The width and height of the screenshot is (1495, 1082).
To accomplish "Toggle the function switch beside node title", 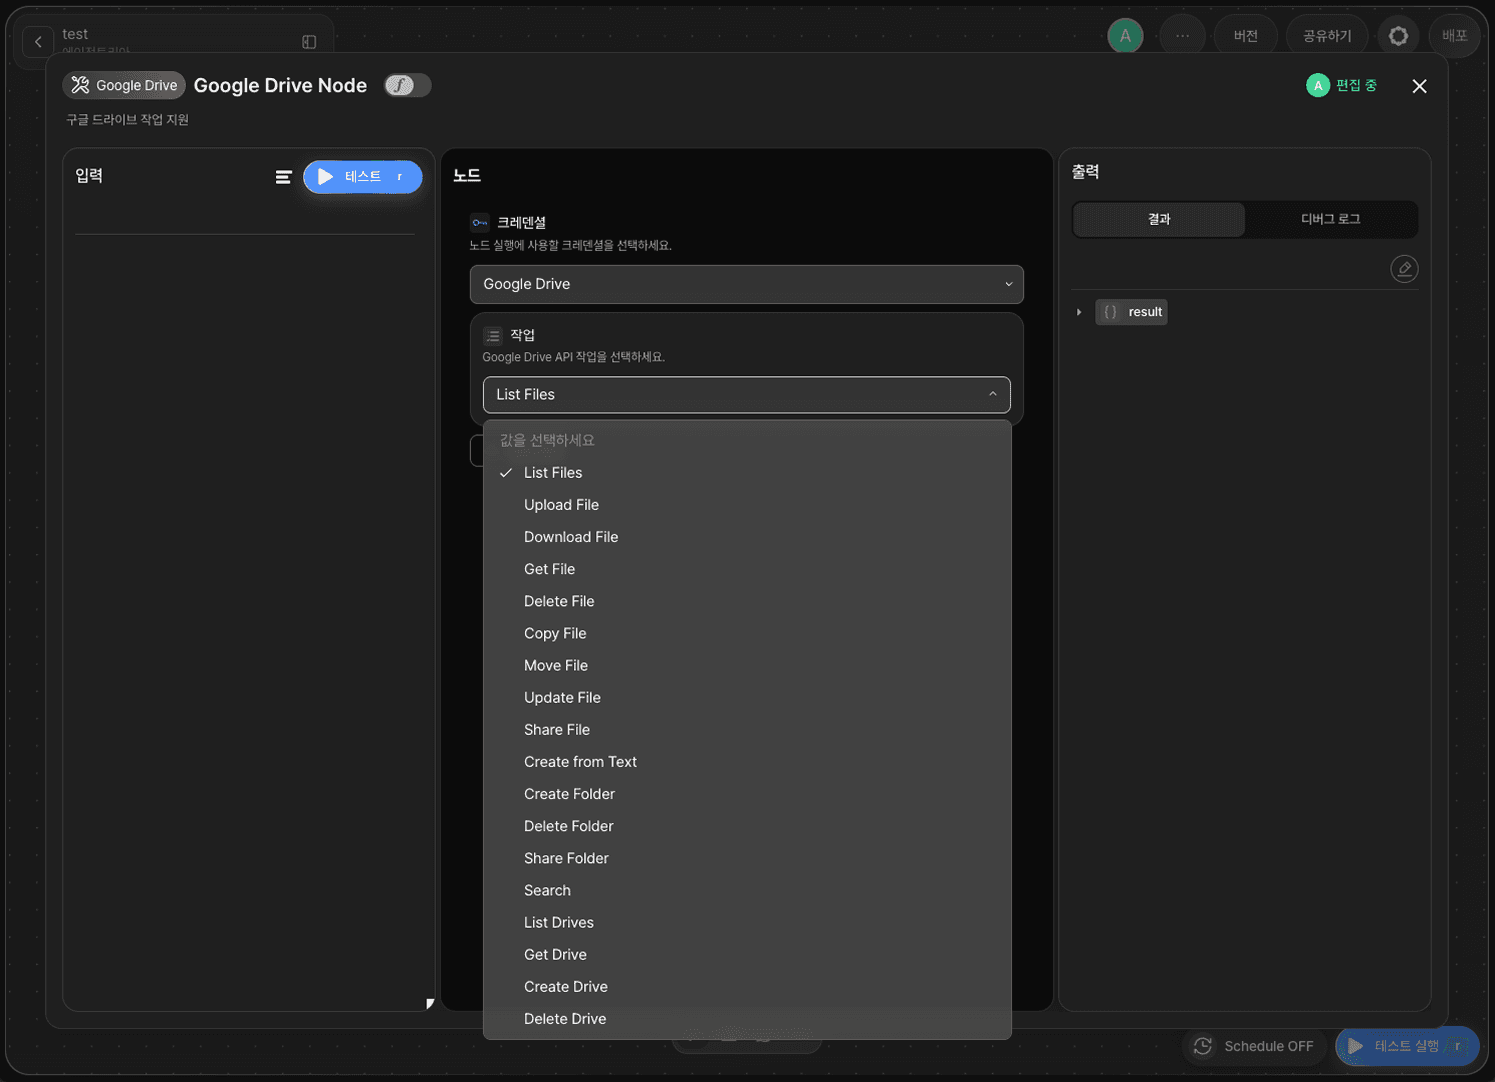I will click(x=407, y=85).
